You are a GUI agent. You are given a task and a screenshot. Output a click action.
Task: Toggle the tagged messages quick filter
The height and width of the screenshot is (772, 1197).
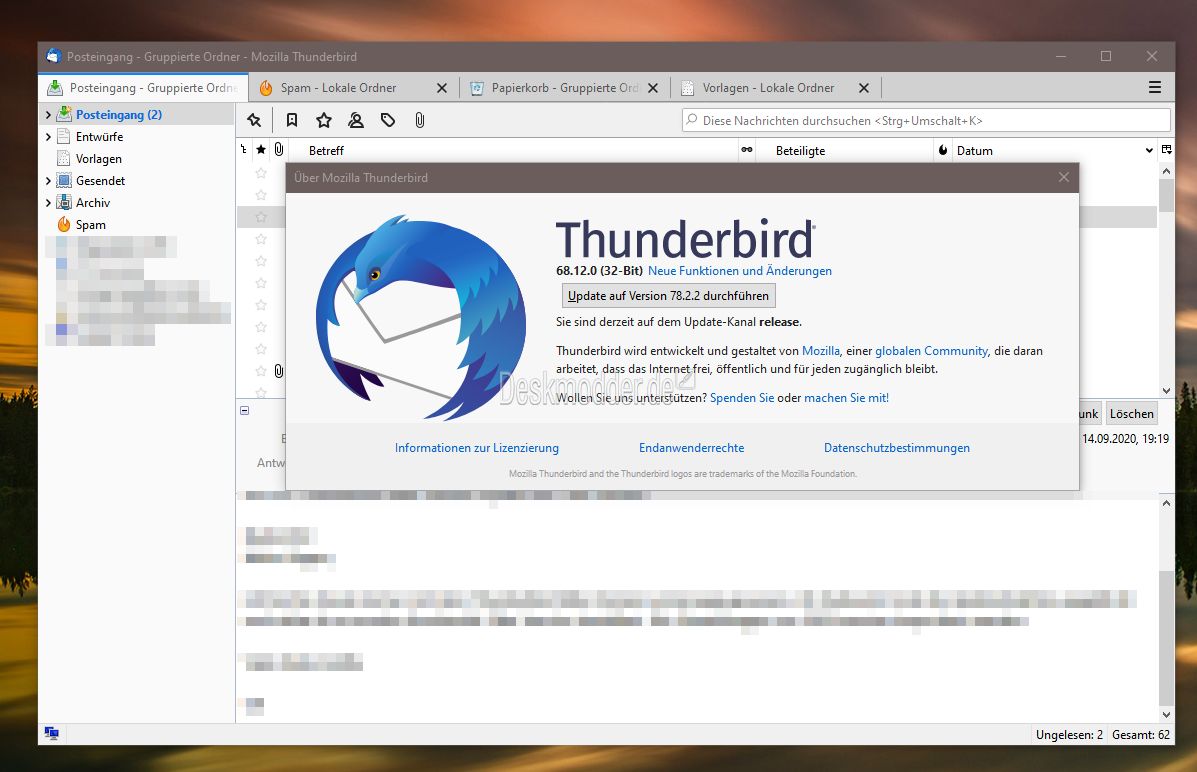388,120
